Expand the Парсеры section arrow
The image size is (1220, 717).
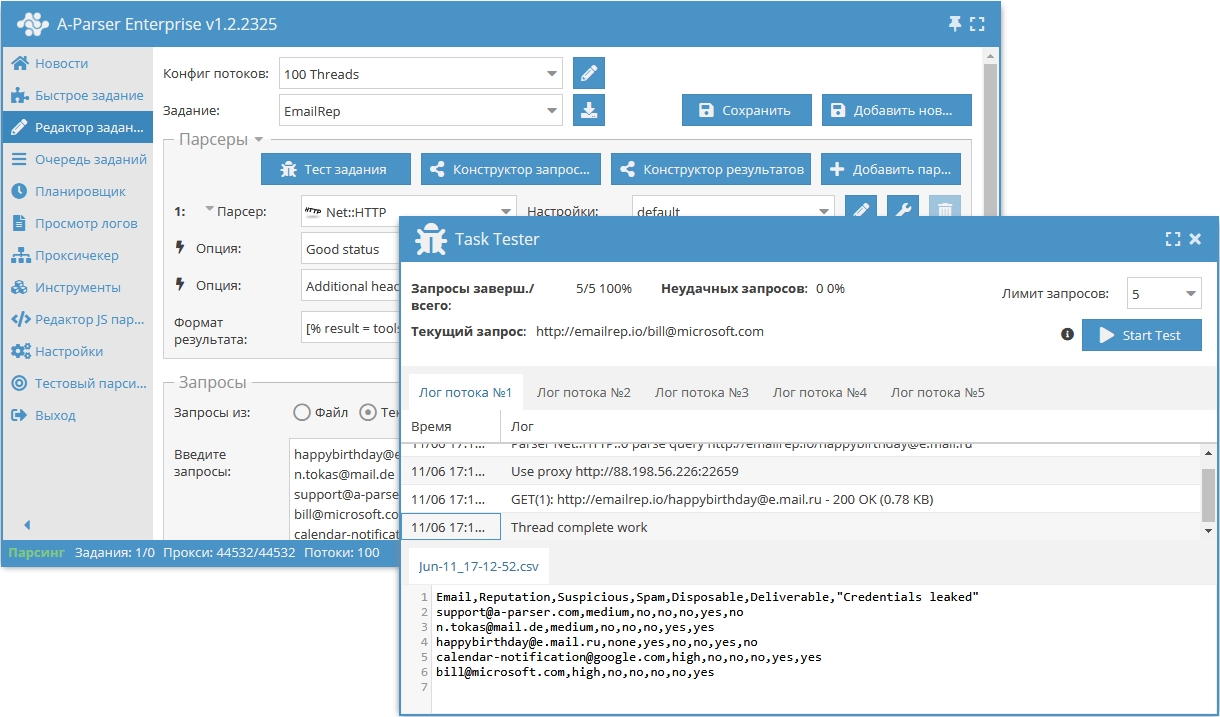258,140
